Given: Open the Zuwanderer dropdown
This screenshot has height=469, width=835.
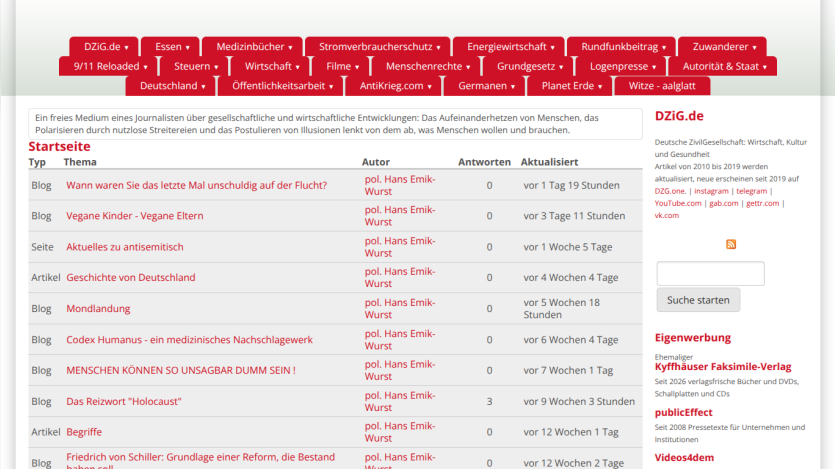Looking at the screenshot, I should point(724,47).
